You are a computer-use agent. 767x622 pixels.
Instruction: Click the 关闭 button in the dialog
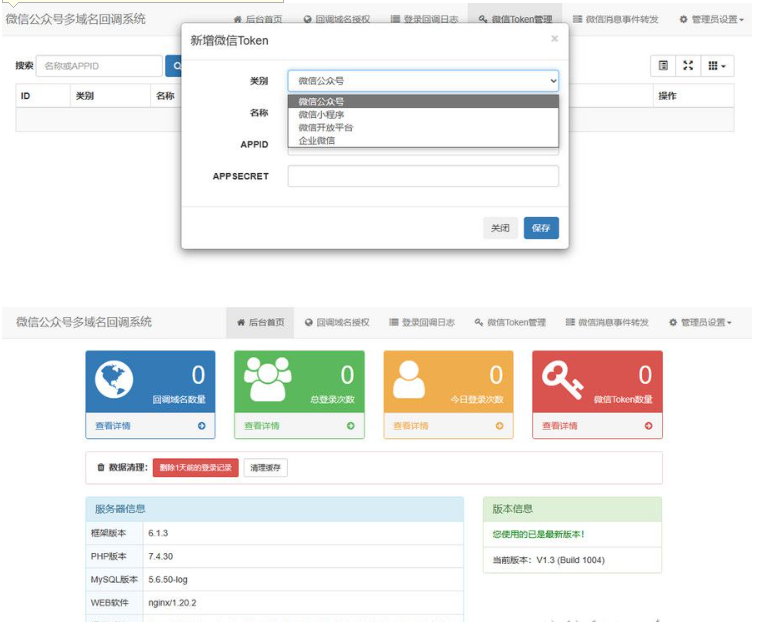click(500, 228)
